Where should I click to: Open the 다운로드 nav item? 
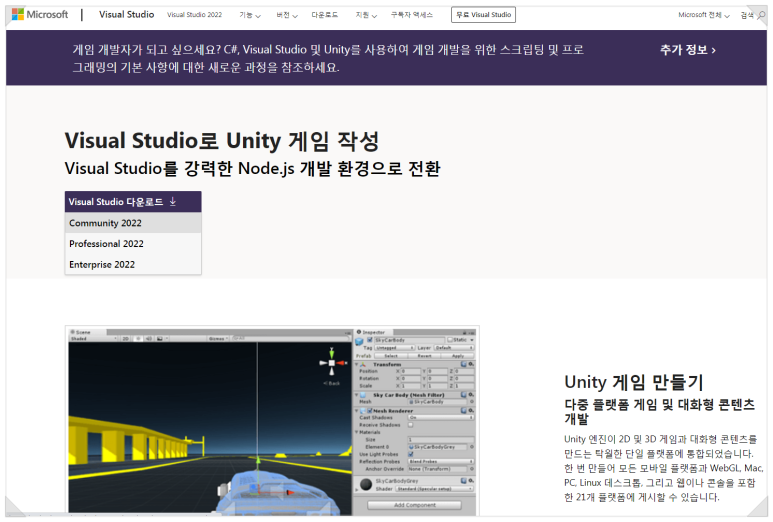pos(324,15)
